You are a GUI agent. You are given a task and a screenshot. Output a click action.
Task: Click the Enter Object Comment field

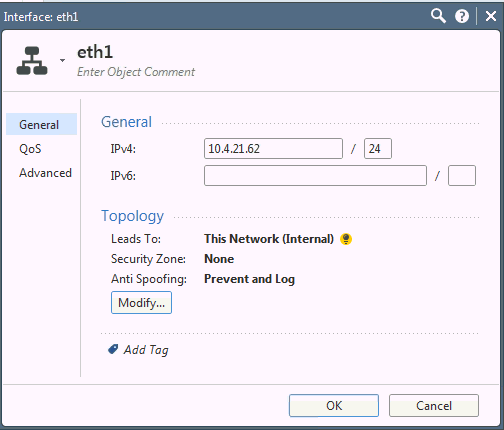point(136,72)
